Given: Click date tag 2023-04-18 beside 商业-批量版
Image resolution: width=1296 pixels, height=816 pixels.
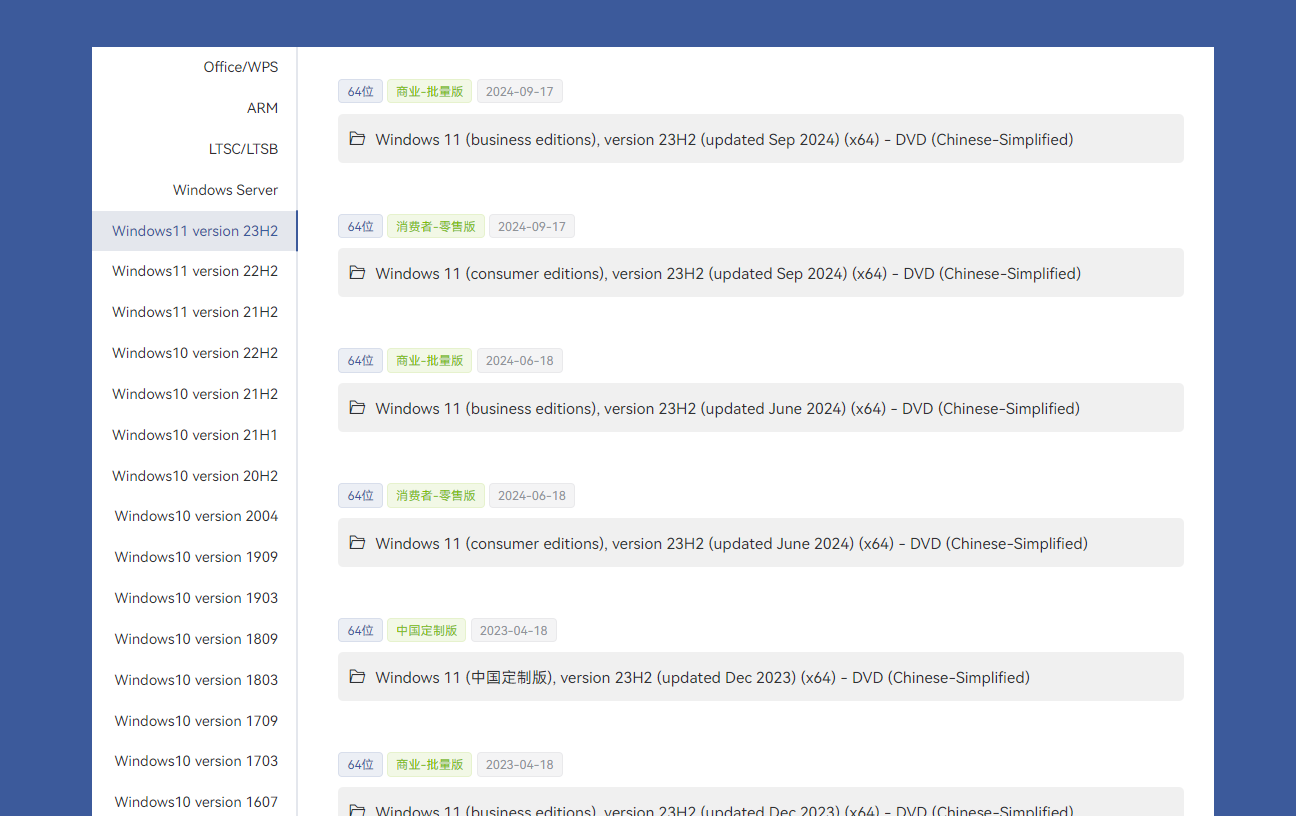Looking at the screenshot, I should tap(519, 765).
